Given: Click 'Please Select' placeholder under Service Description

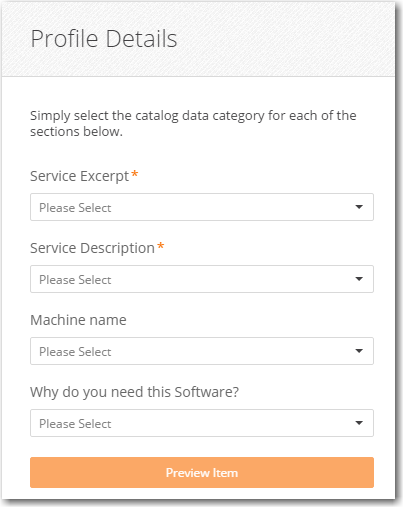Looking at the screenshot, I should 75,280.
